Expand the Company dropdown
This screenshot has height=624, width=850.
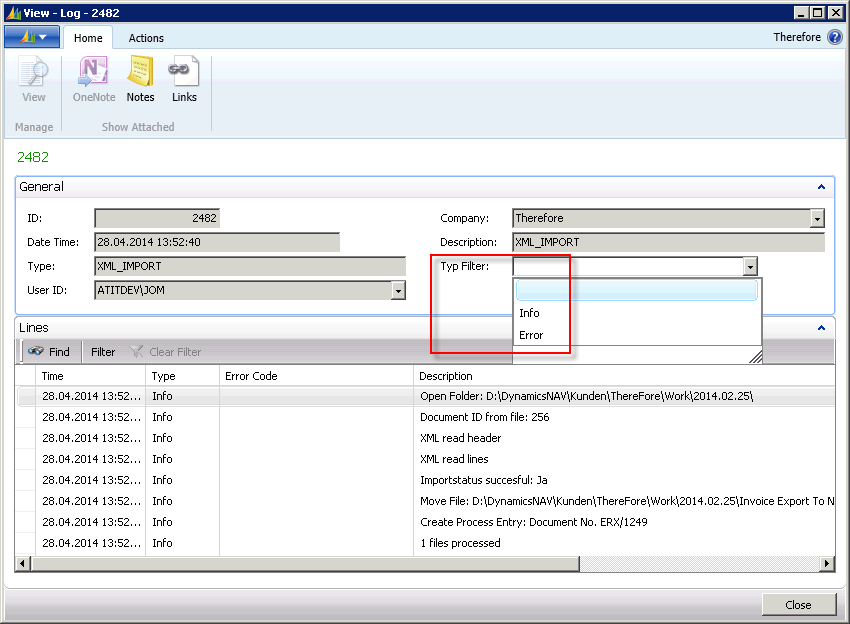tap(817, 218)
